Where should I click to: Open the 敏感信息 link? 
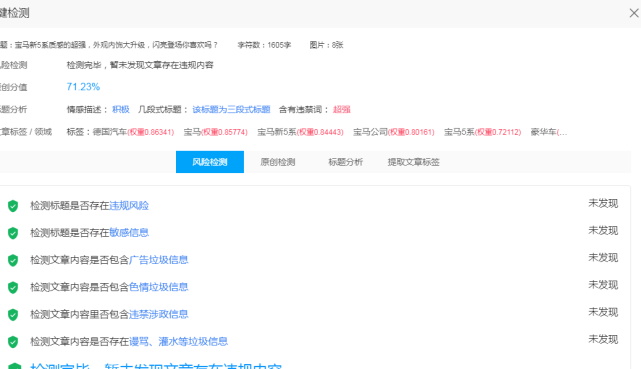[129, 233]
